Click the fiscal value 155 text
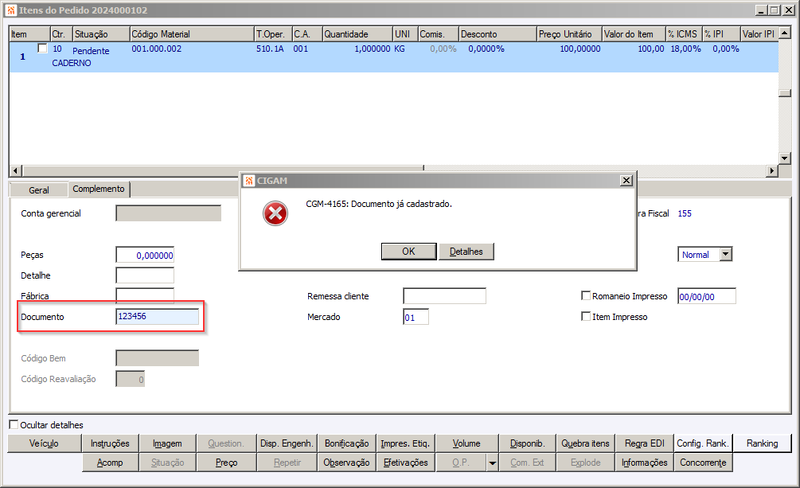The width and height of the screenshot is (800, 488). [x=684, y=213]
